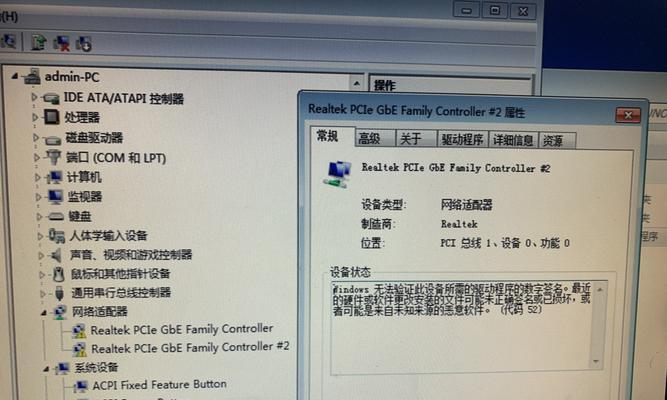The width and height of the screenshot is (667, 400).
Task: Close the Realtek properties dialog
Action: pos(628,115)
